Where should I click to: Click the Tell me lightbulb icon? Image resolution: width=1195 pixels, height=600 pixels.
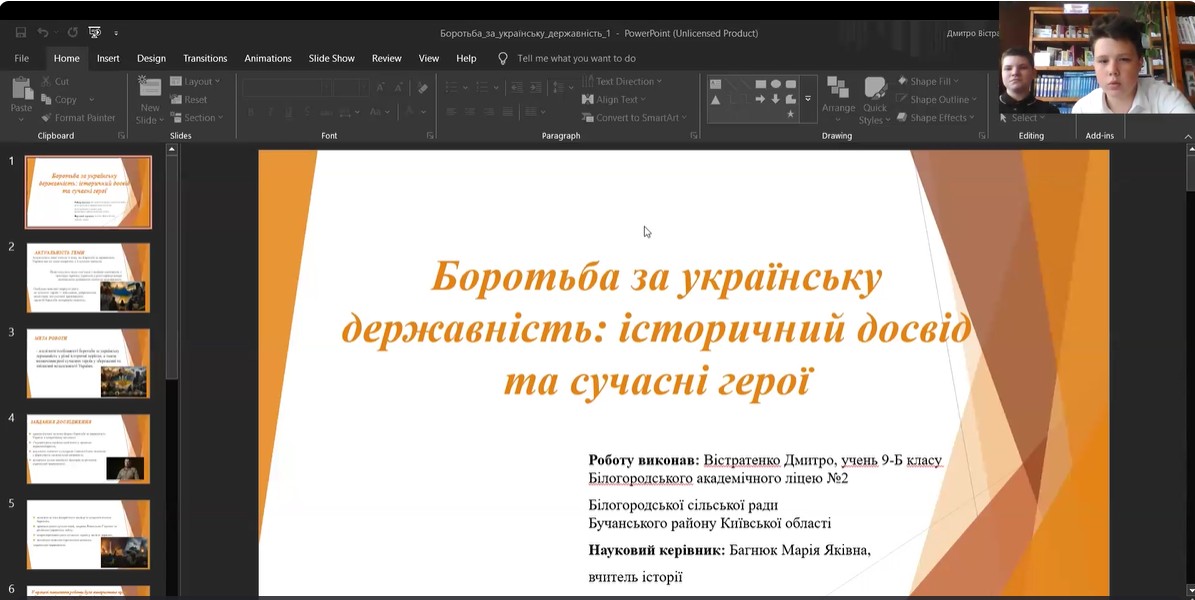click(x=503, y=58)
